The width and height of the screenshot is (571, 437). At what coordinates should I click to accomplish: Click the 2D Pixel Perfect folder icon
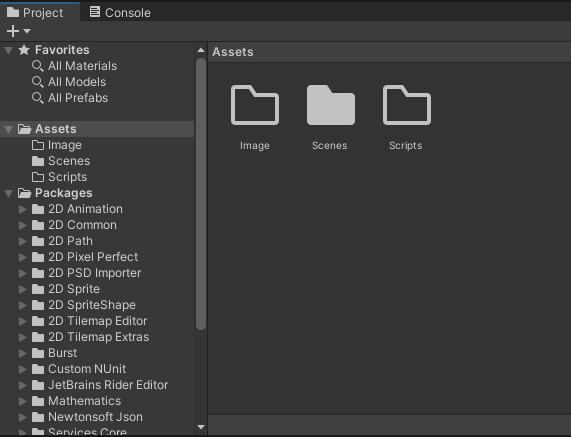coord(38,257)
